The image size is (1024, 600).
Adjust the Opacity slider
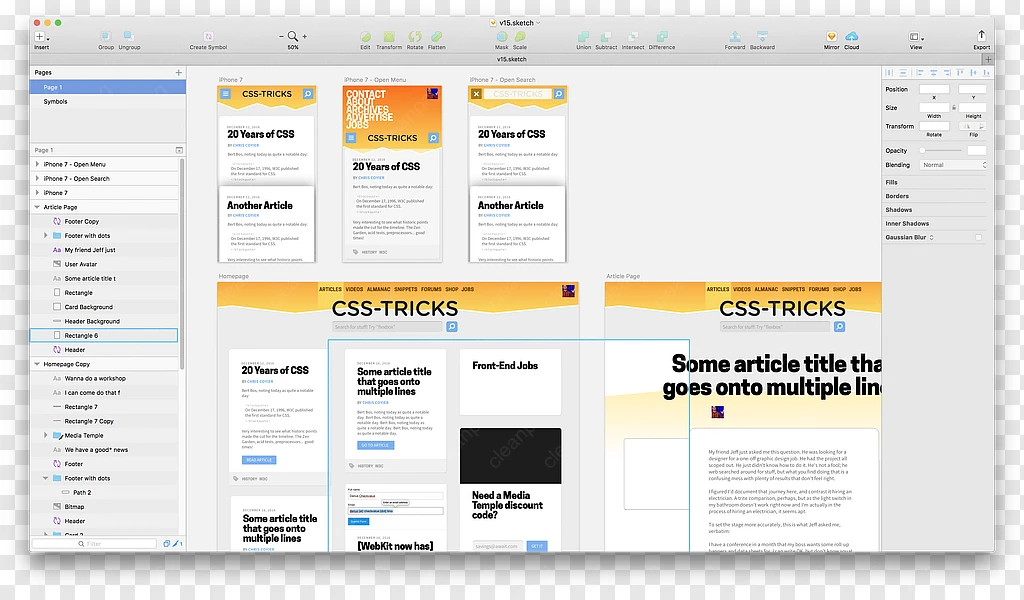940,151
